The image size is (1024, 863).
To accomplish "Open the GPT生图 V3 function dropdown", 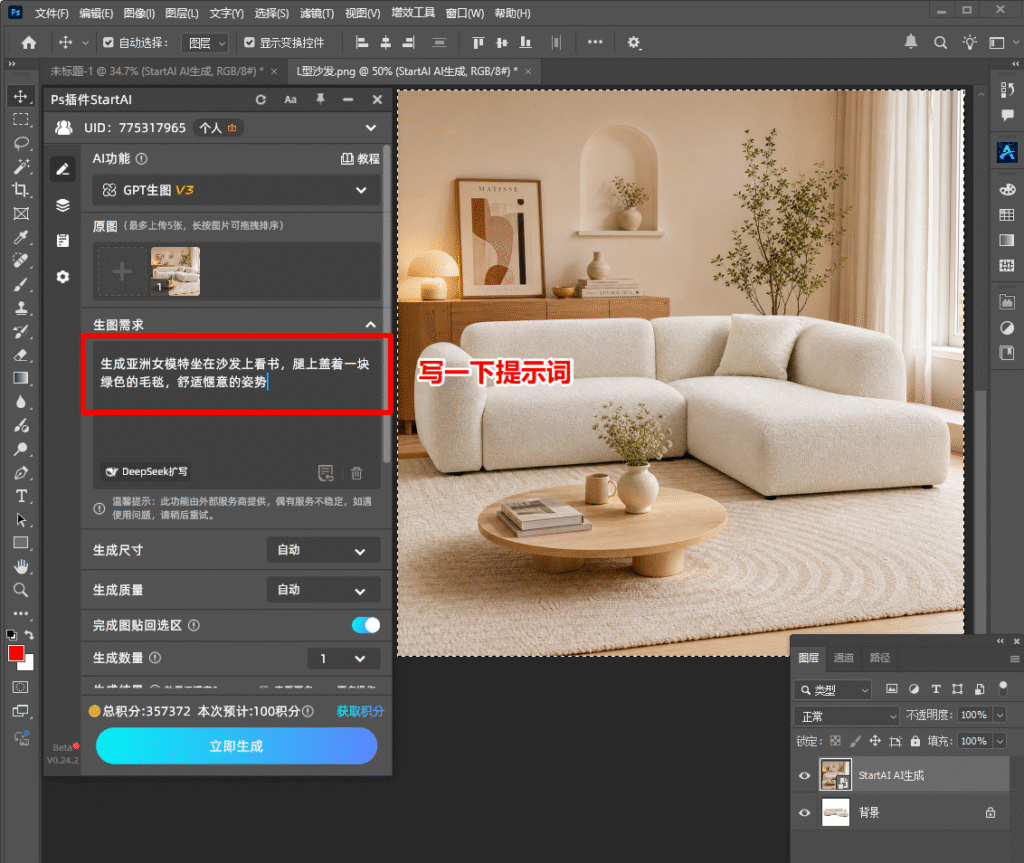I will click(236, 190).
